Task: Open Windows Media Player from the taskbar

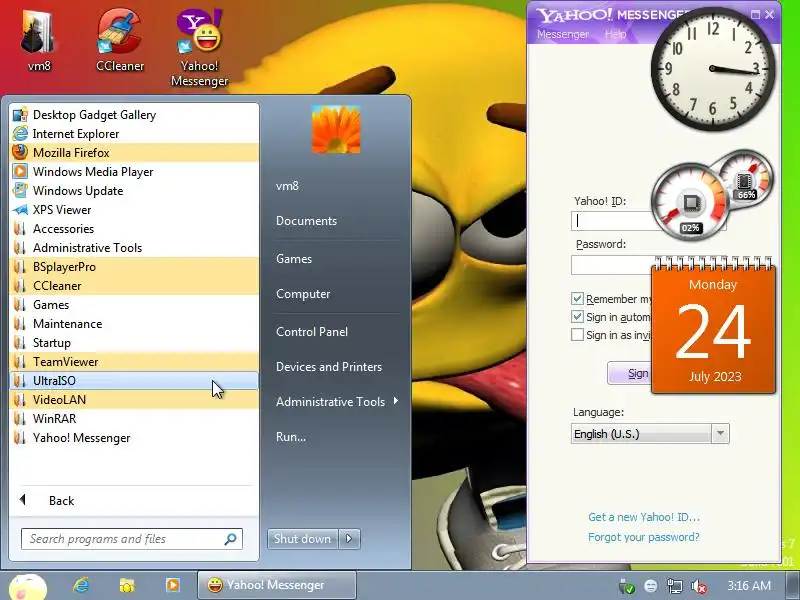Action: tap(173, 585)
